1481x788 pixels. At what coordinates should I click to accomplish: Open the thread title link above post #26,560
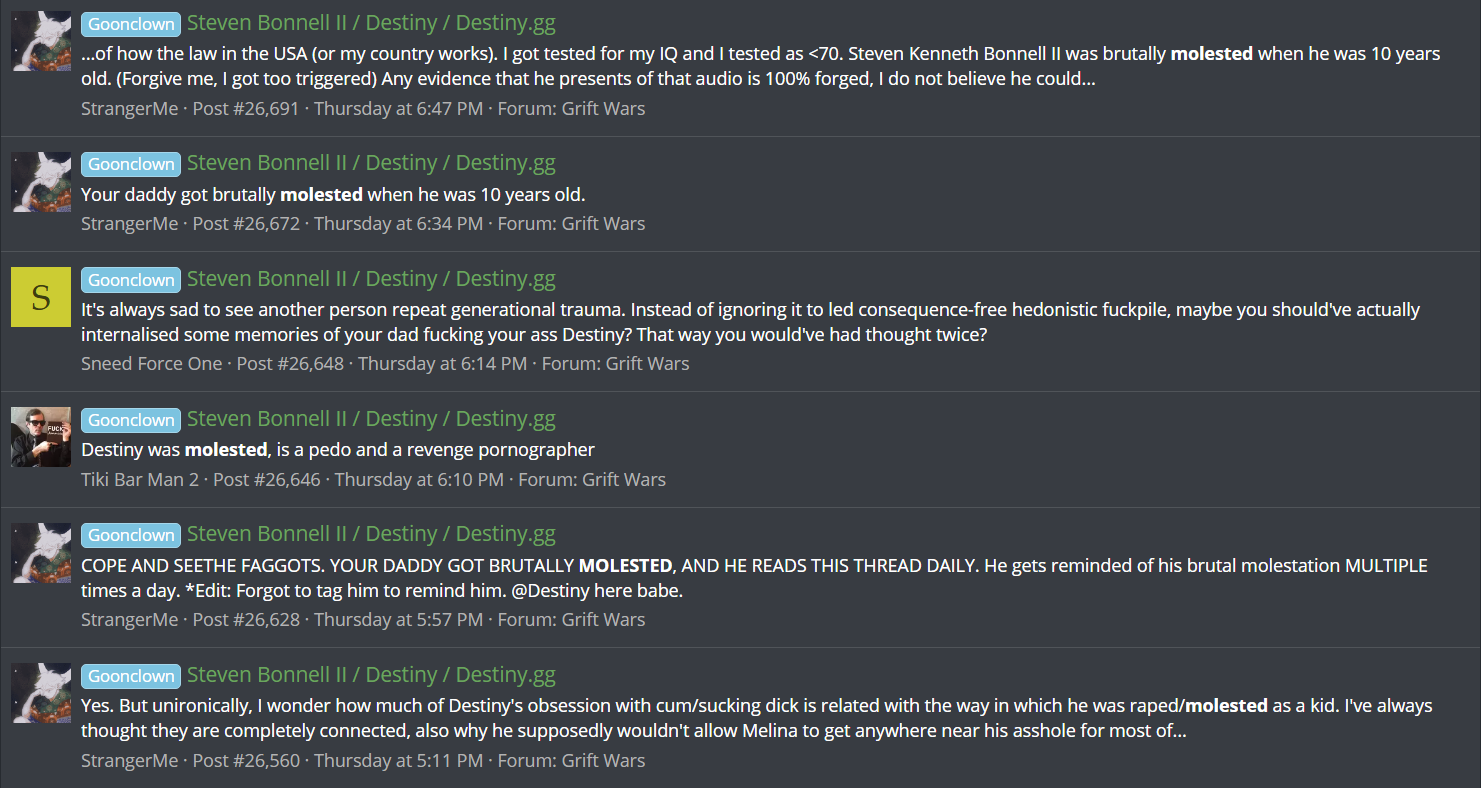371,675
